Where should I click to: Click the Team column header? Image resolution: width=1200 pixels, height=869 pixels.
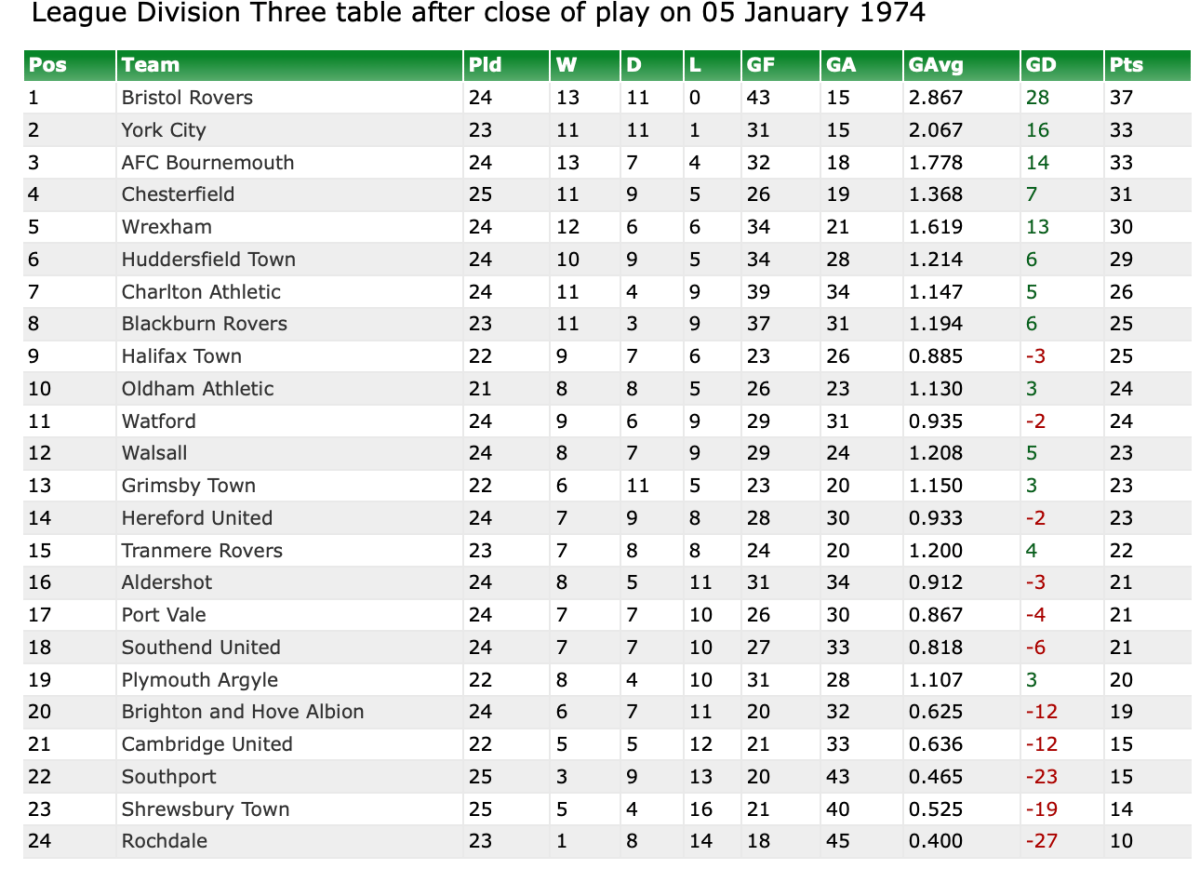click(150, 65)
